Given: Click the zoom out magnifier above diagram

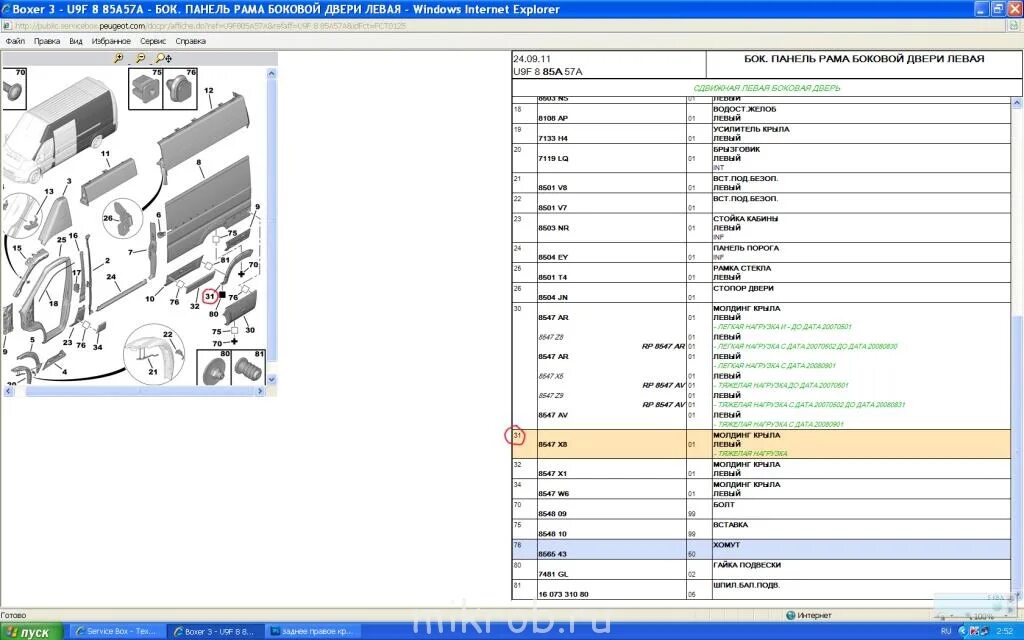Looking at the screenshot, I should point(140,58).
